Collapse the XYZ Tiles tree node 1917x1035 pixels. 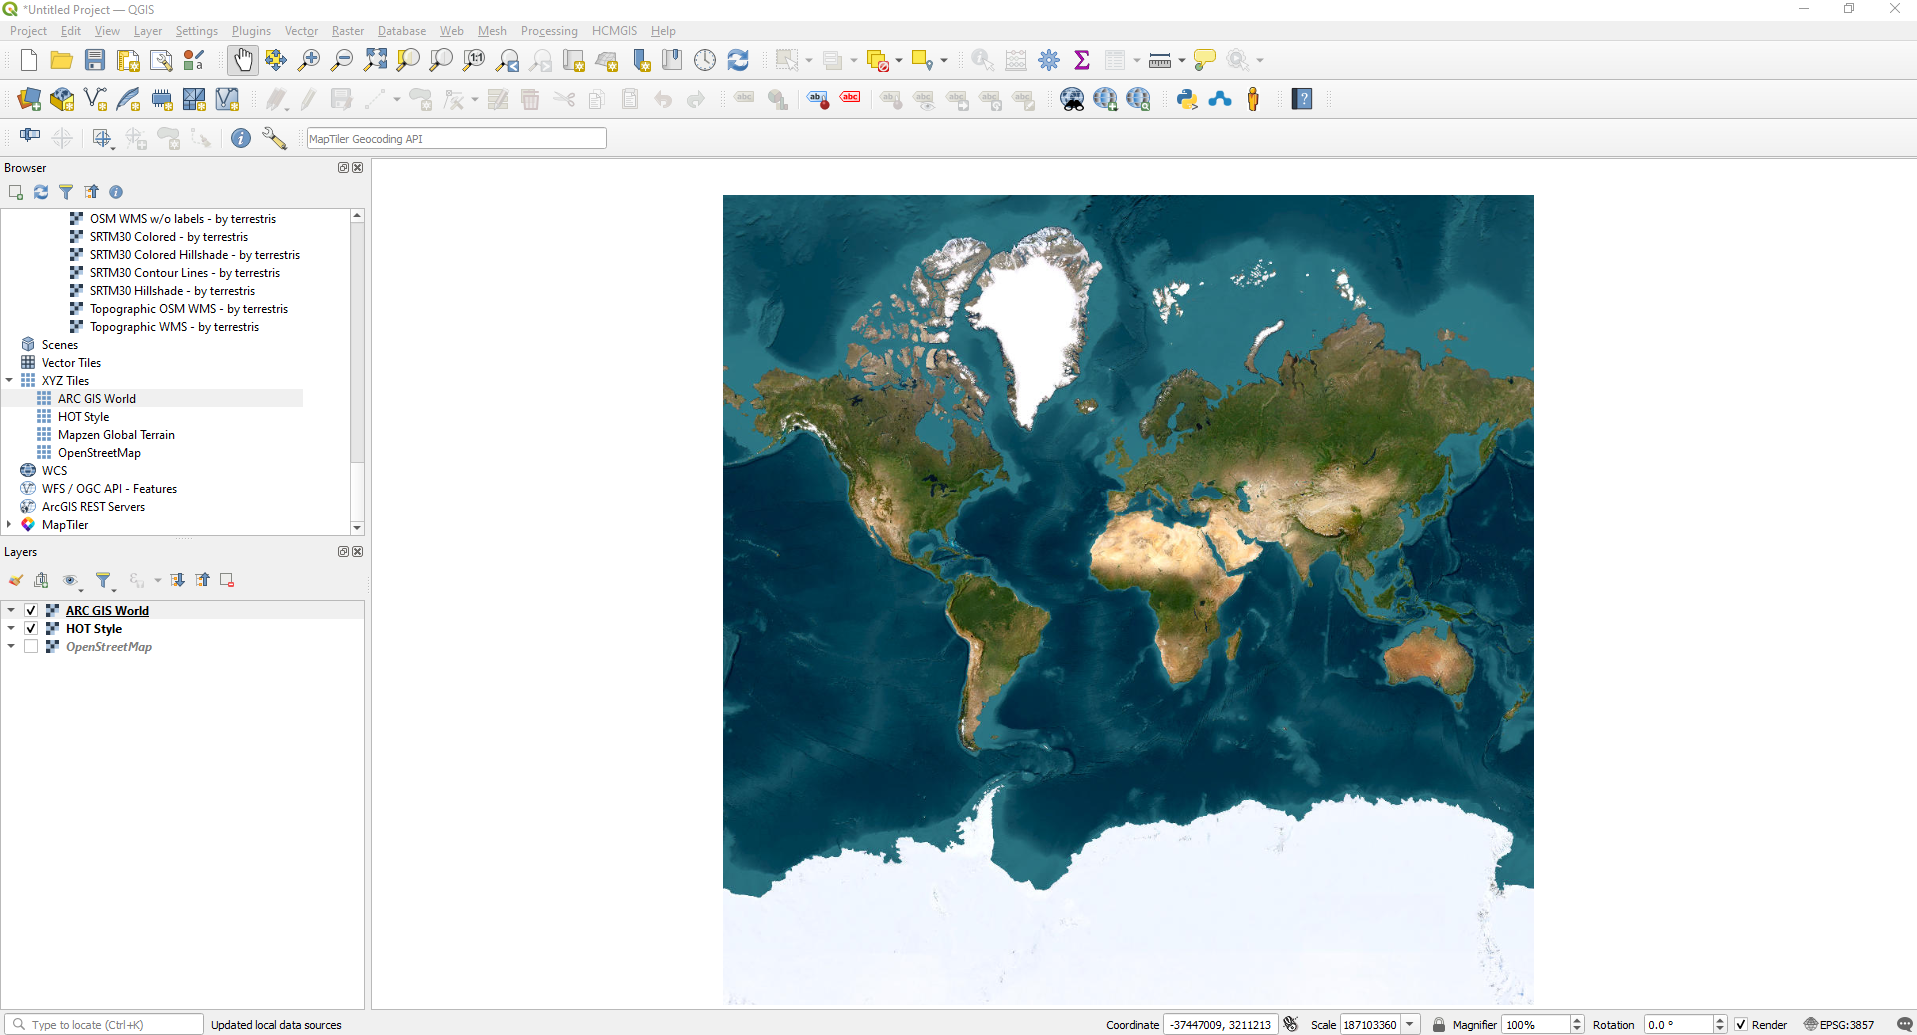(x=9, y=381)
